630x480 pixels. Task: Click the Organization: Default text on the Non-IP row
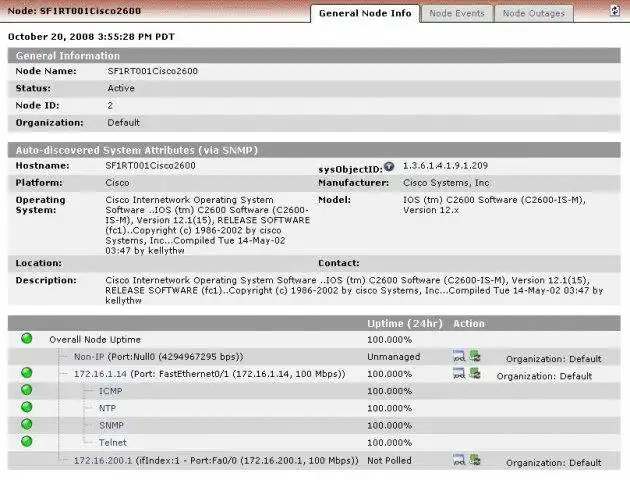554,359
